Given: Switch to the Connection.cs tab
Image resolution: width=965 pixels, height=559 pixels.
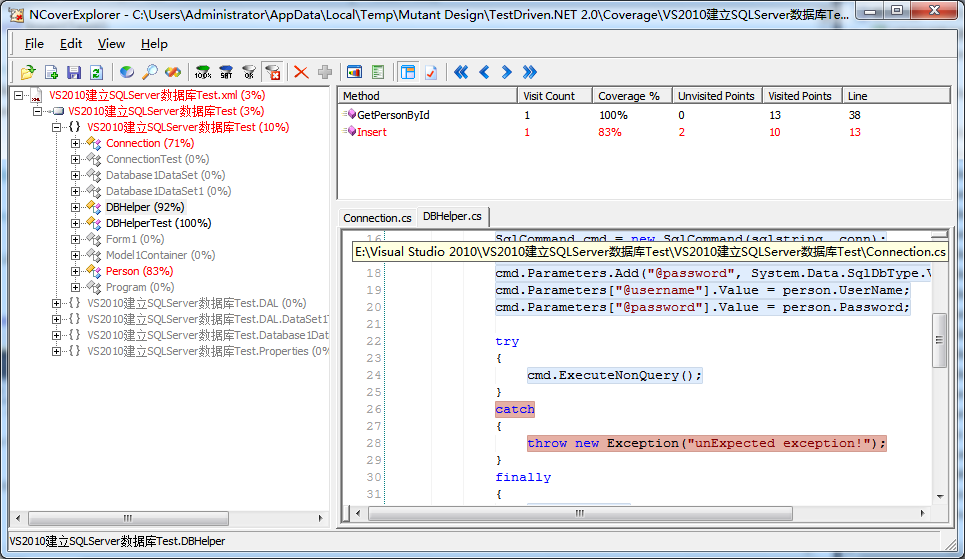Looking at the screenshot, I should pyautogui.click(x=377, y=218).
